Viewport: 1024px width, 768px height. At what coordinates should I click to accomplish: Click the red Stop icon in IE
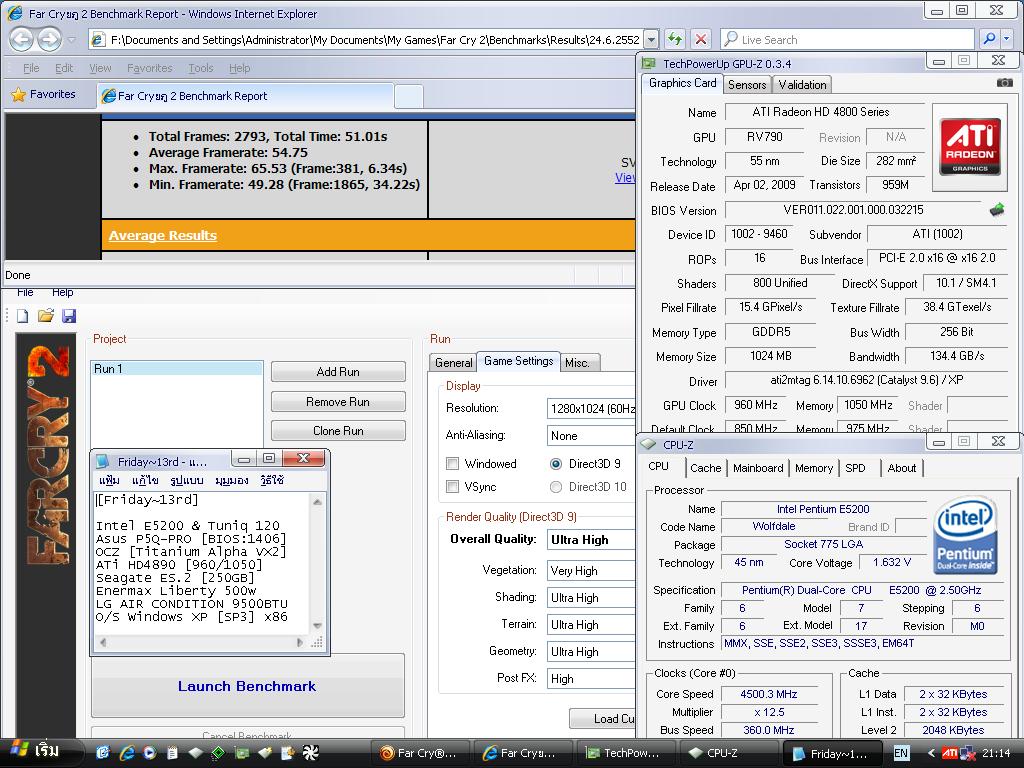(x=701, y=39)
